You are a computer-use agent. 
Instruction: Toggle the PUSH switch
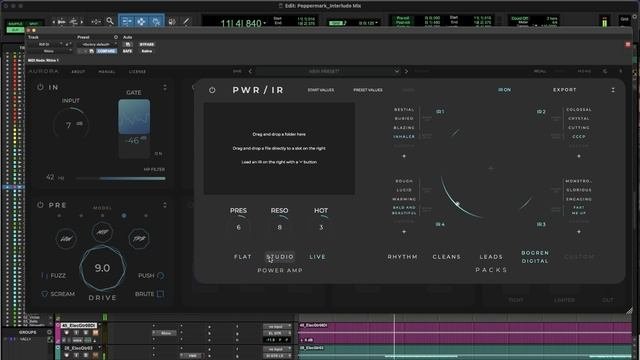[151, 276]
